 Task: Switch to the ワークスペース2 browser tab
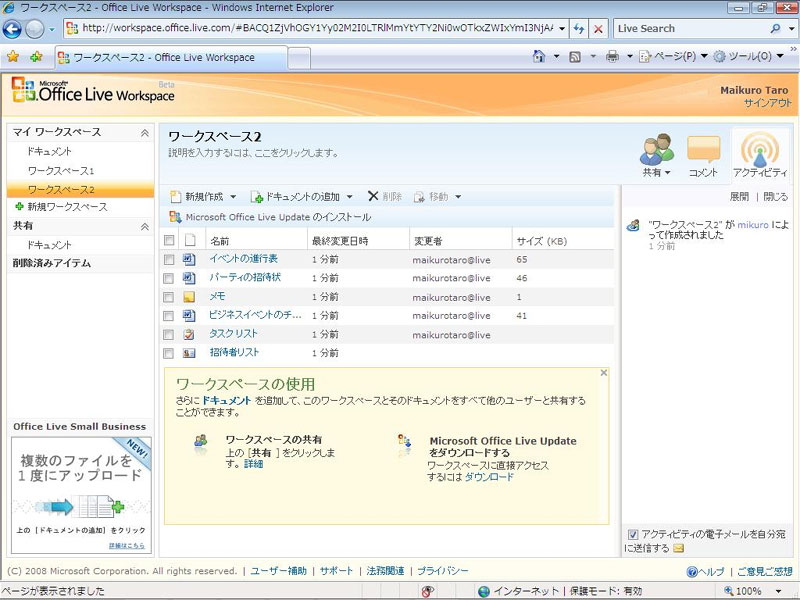pyautogui.click(x=171, y=58)
